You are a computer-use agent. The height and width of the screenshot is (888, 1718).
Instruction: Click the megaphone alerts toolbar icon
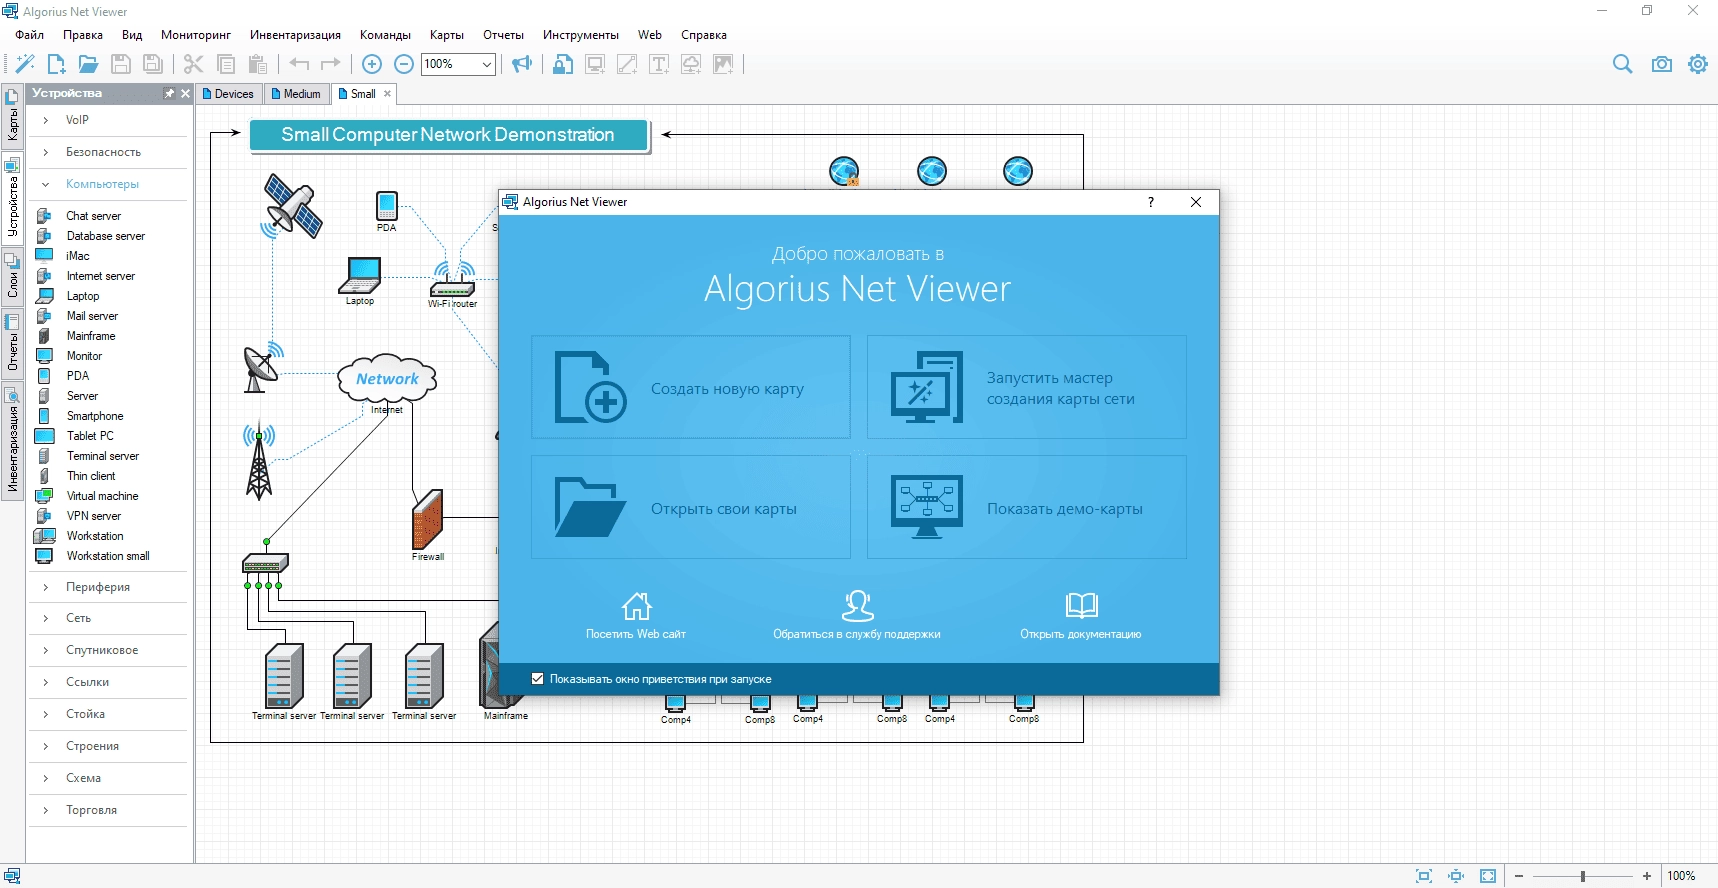click(522, 64)
